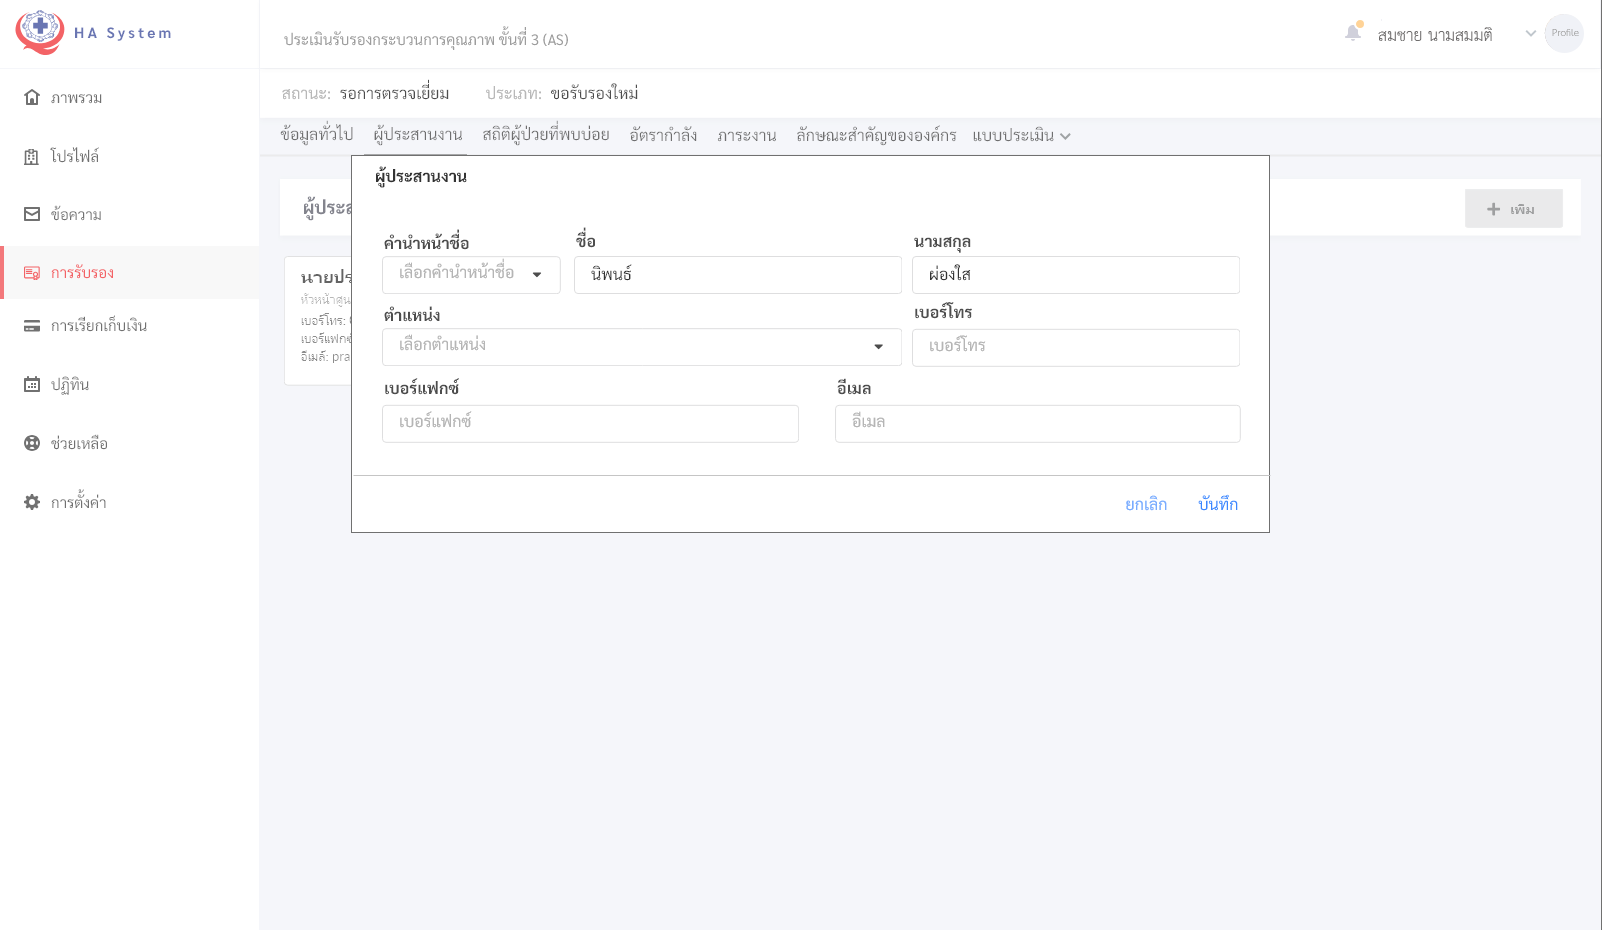Expand the แบบประเมิน tab chevron
The width and height of the screenshot is (1602, 930).
[x=1065, y=136]
